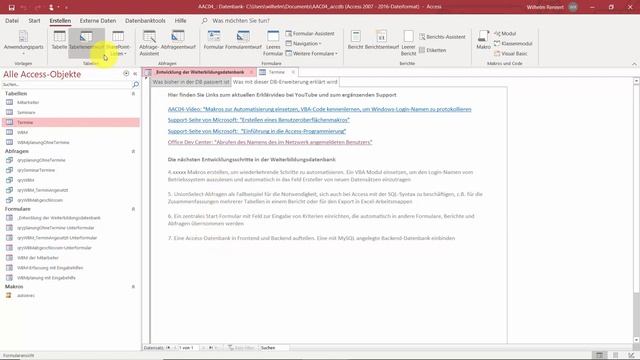Switch to the Start ribbon tab
This screenshot has width=640, height=360.
[34, 20]
